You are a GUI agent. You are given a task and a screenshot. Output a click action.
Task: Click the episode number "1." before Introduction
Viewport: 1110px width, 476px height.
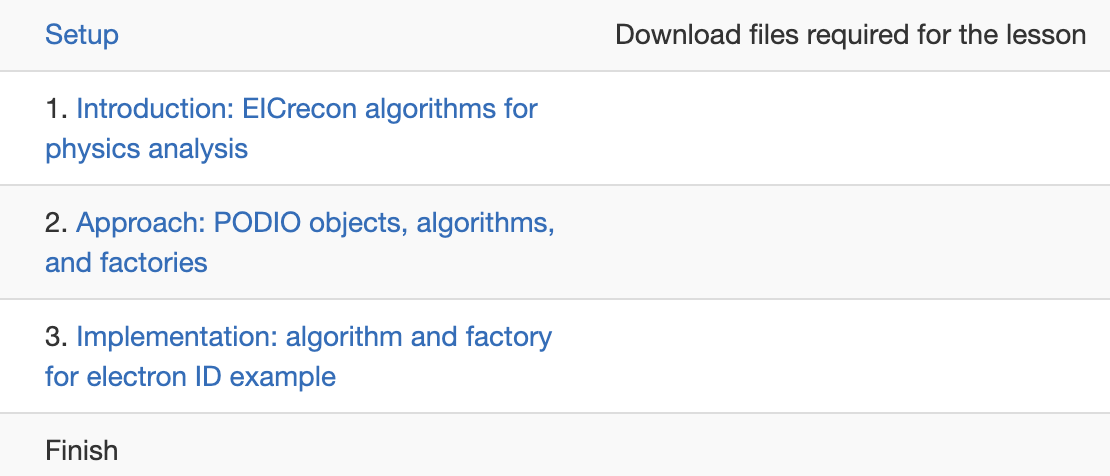point(56,108)
